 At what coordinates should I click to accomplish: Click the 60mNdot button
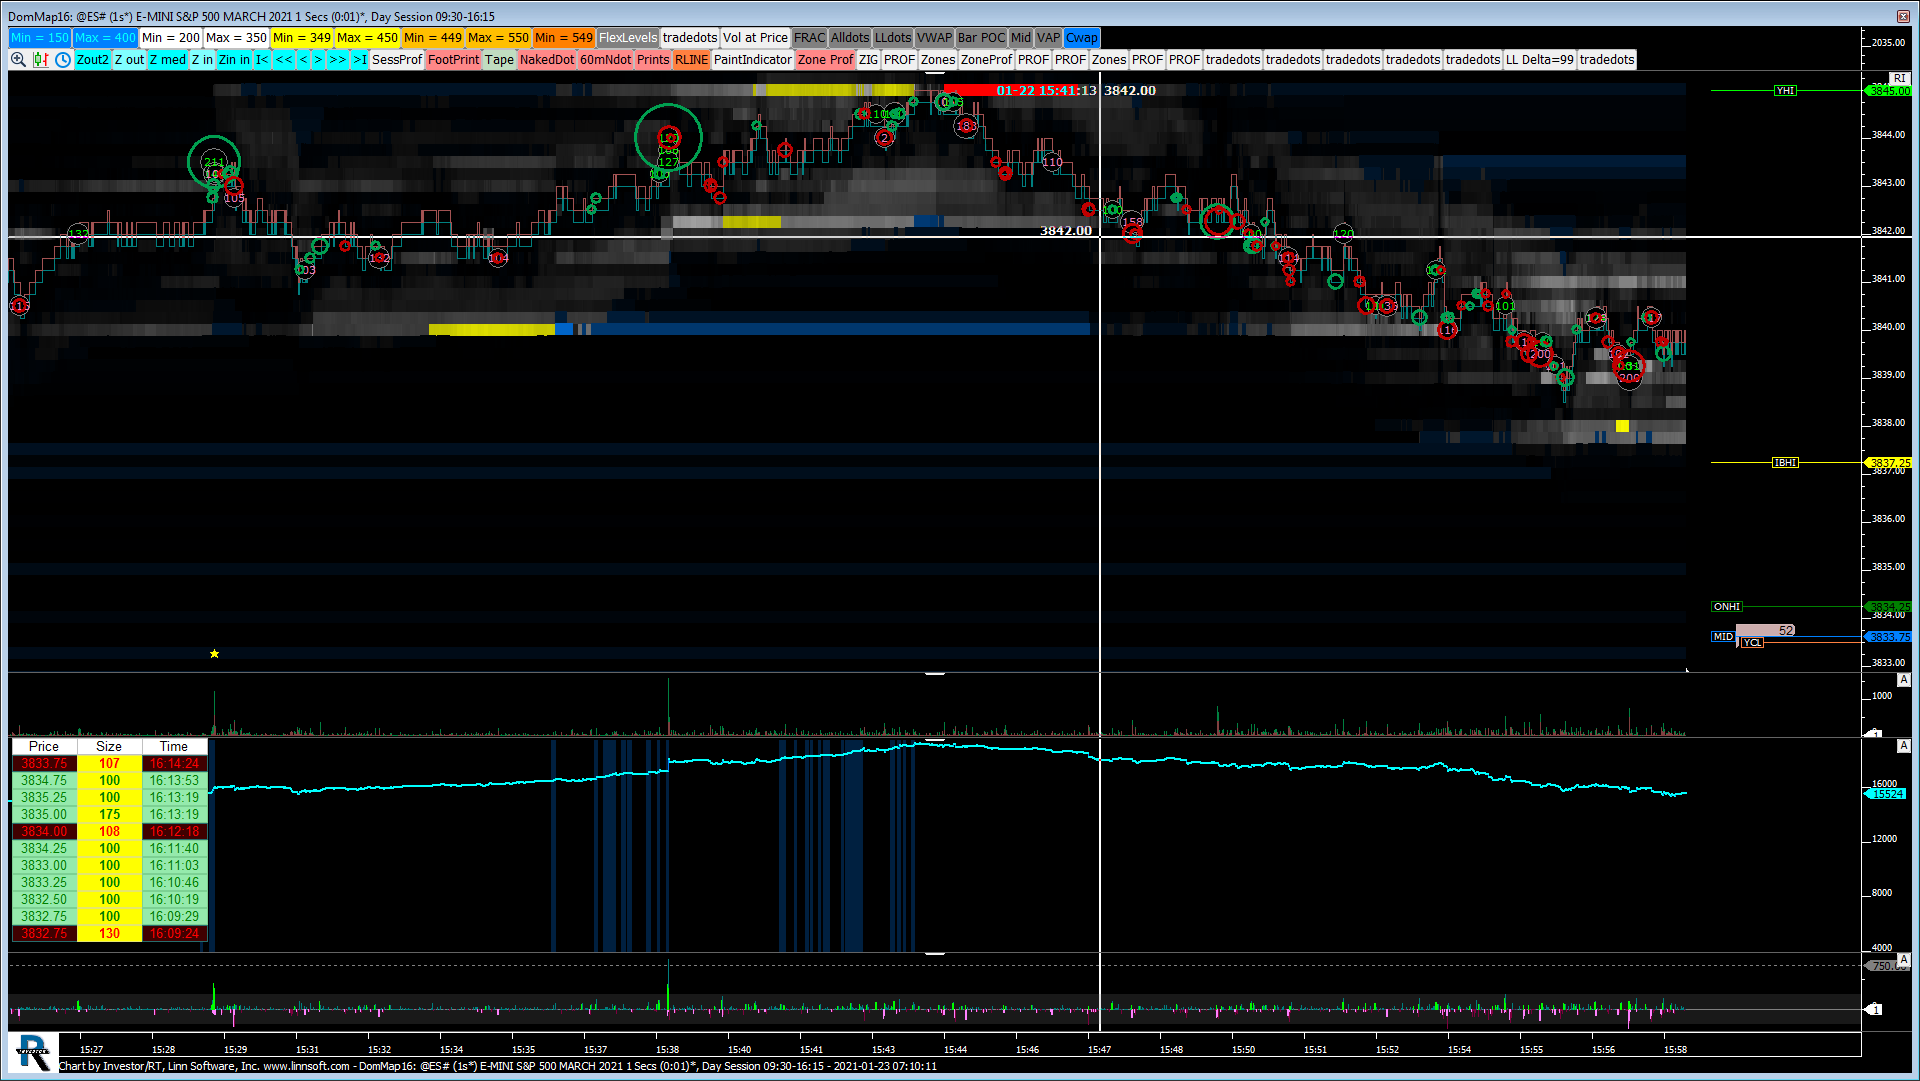click(606, 60)
